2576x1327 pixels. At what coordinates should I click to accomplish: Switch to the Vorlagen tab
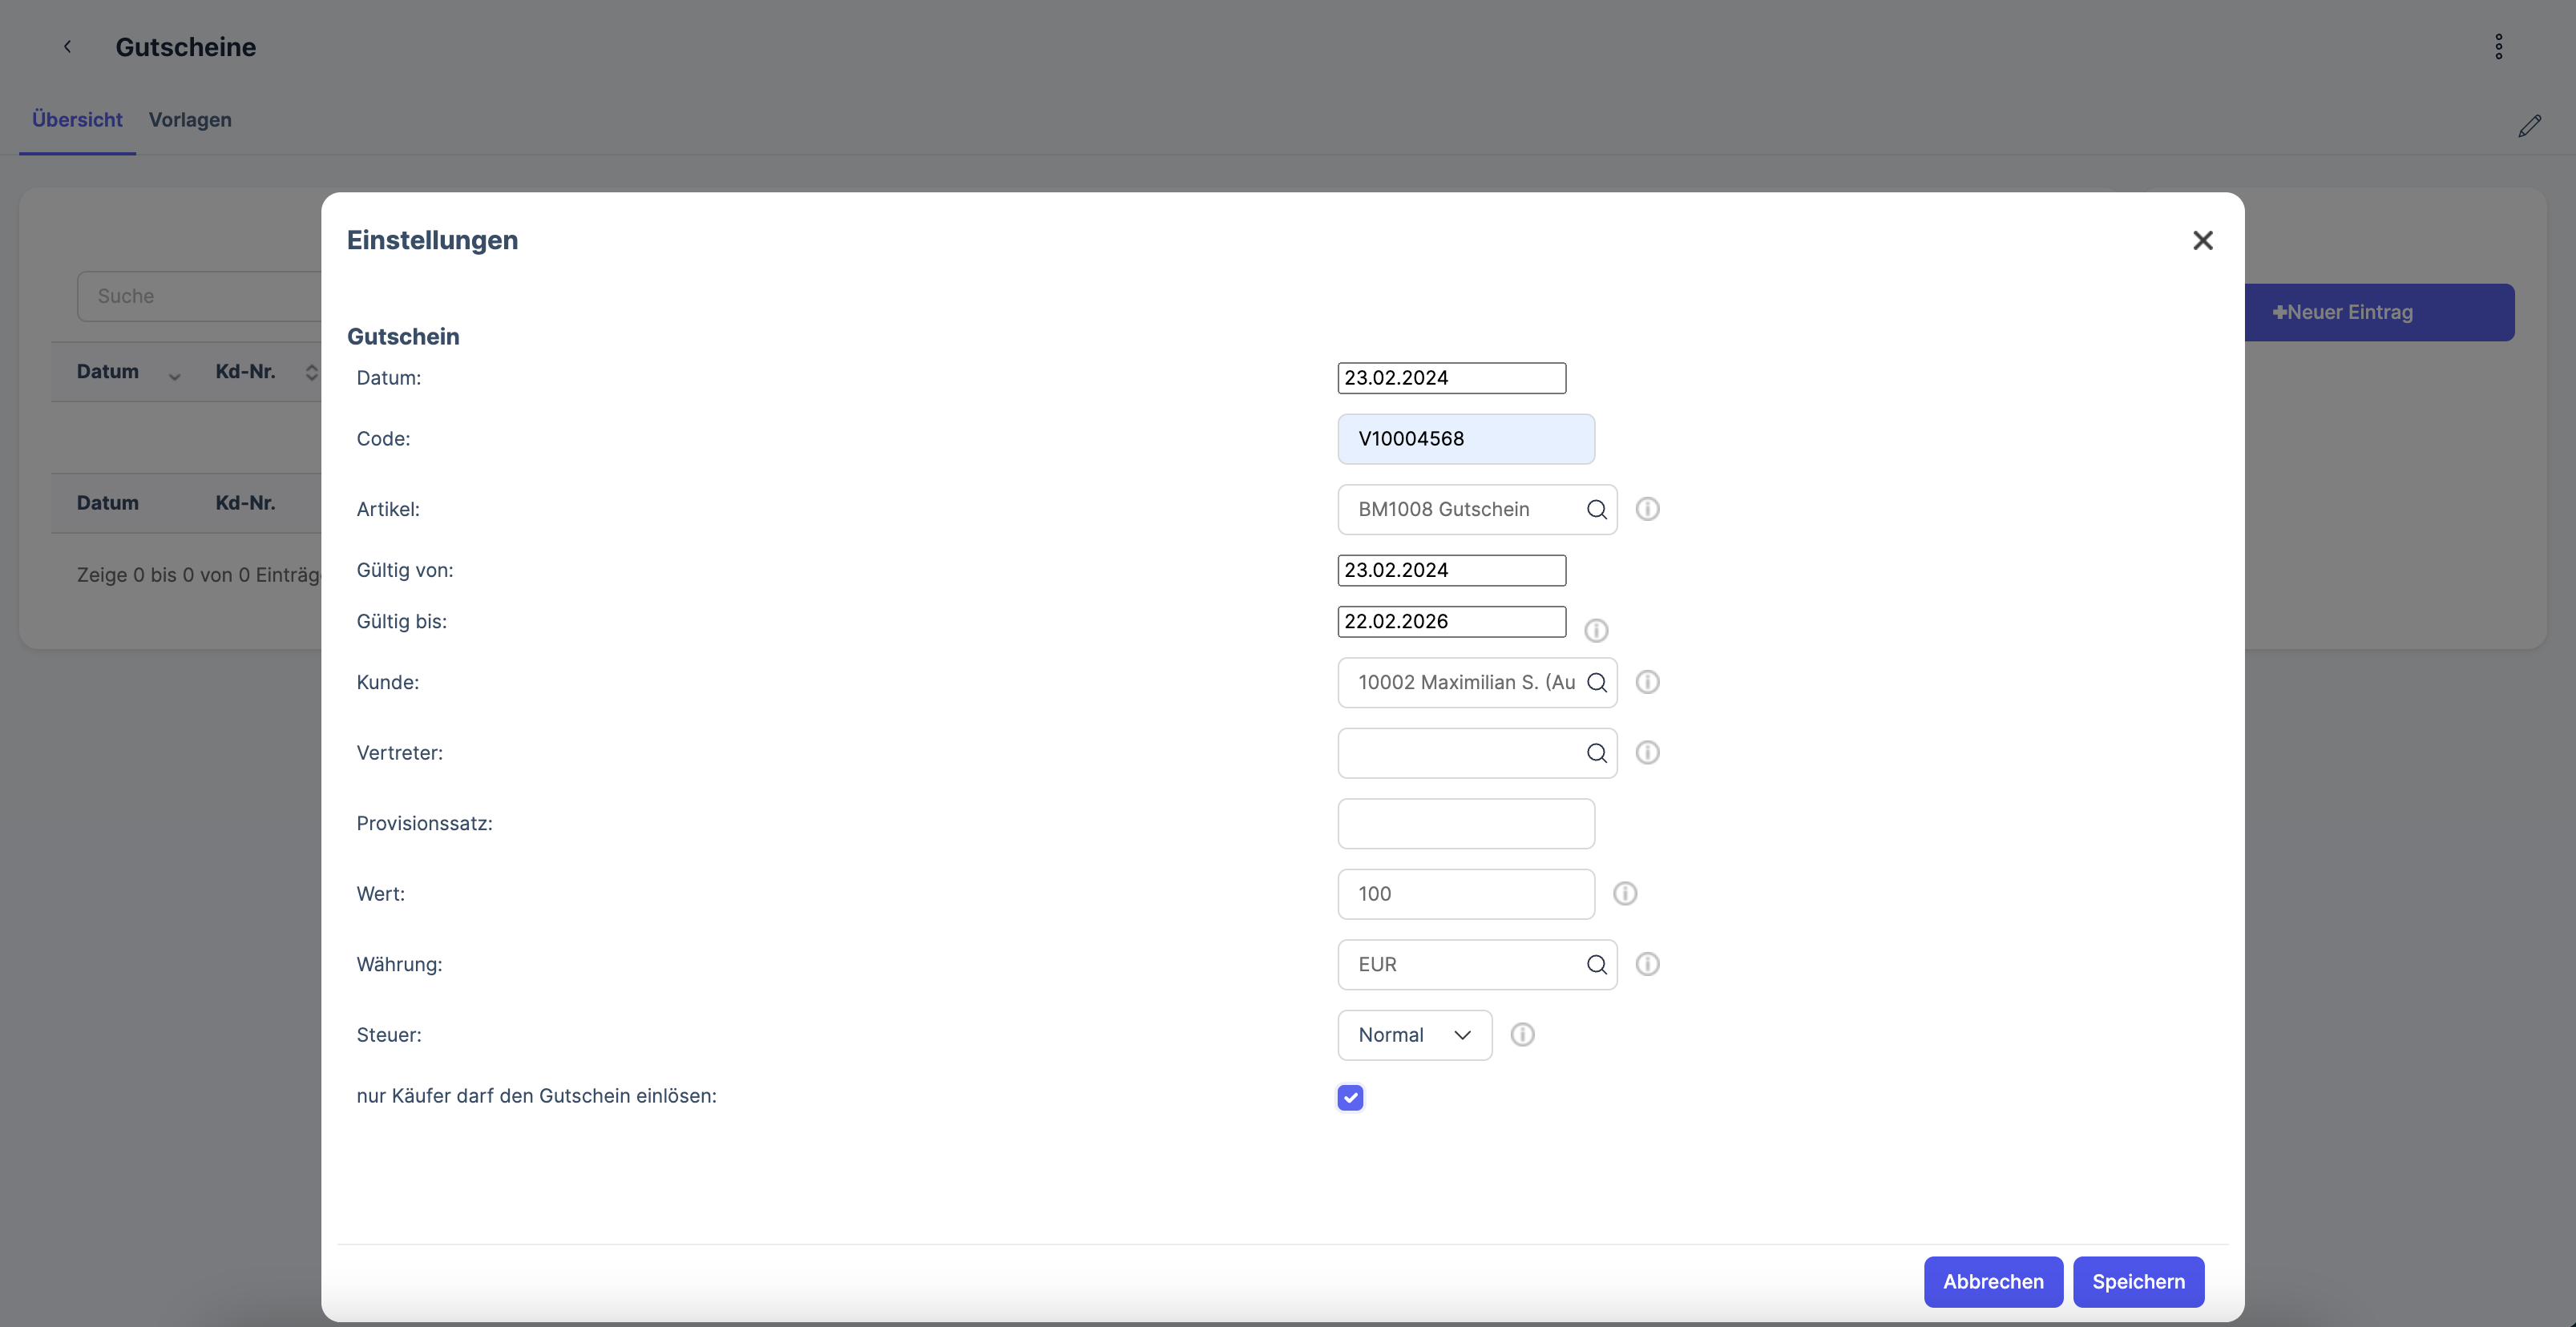tap(190, 120)
